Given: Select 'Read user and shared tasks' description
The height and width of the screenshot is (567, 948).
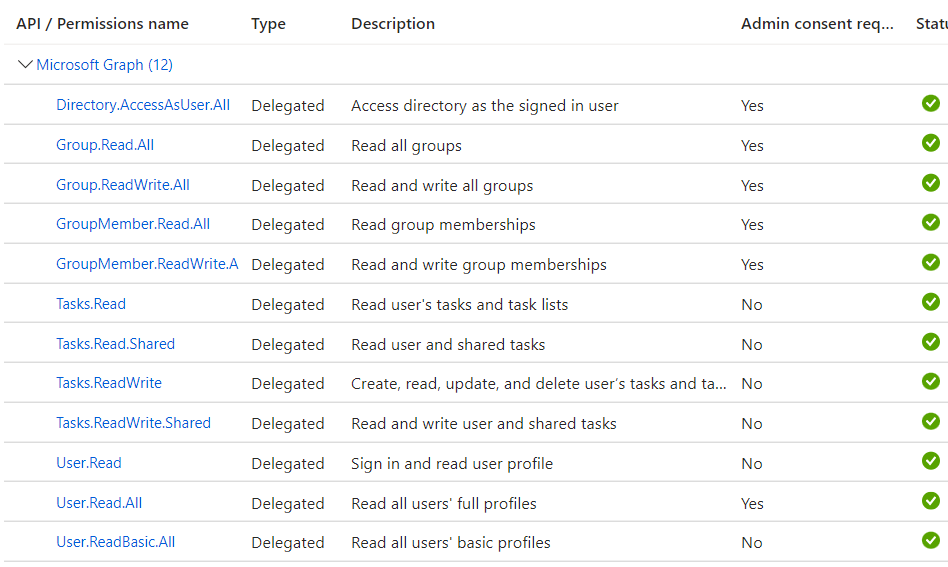Looking at the screenshot, I should point(448,345).
